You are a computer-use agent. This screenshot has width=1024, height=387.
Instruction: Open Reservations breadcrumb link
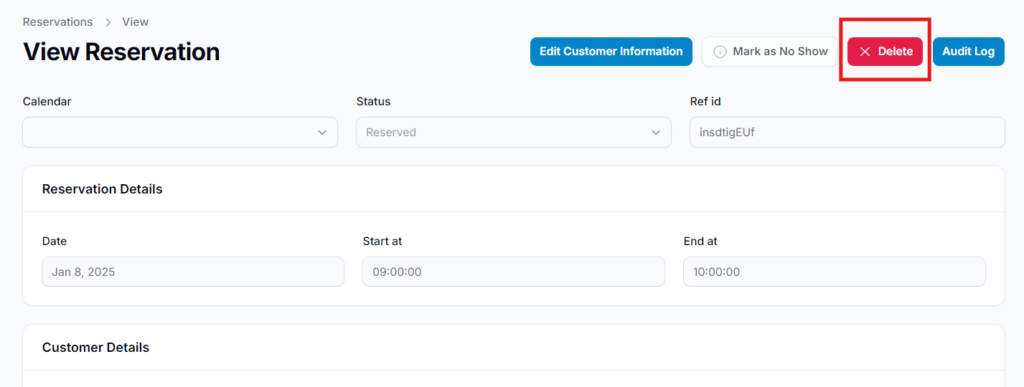tap(57, 22)
